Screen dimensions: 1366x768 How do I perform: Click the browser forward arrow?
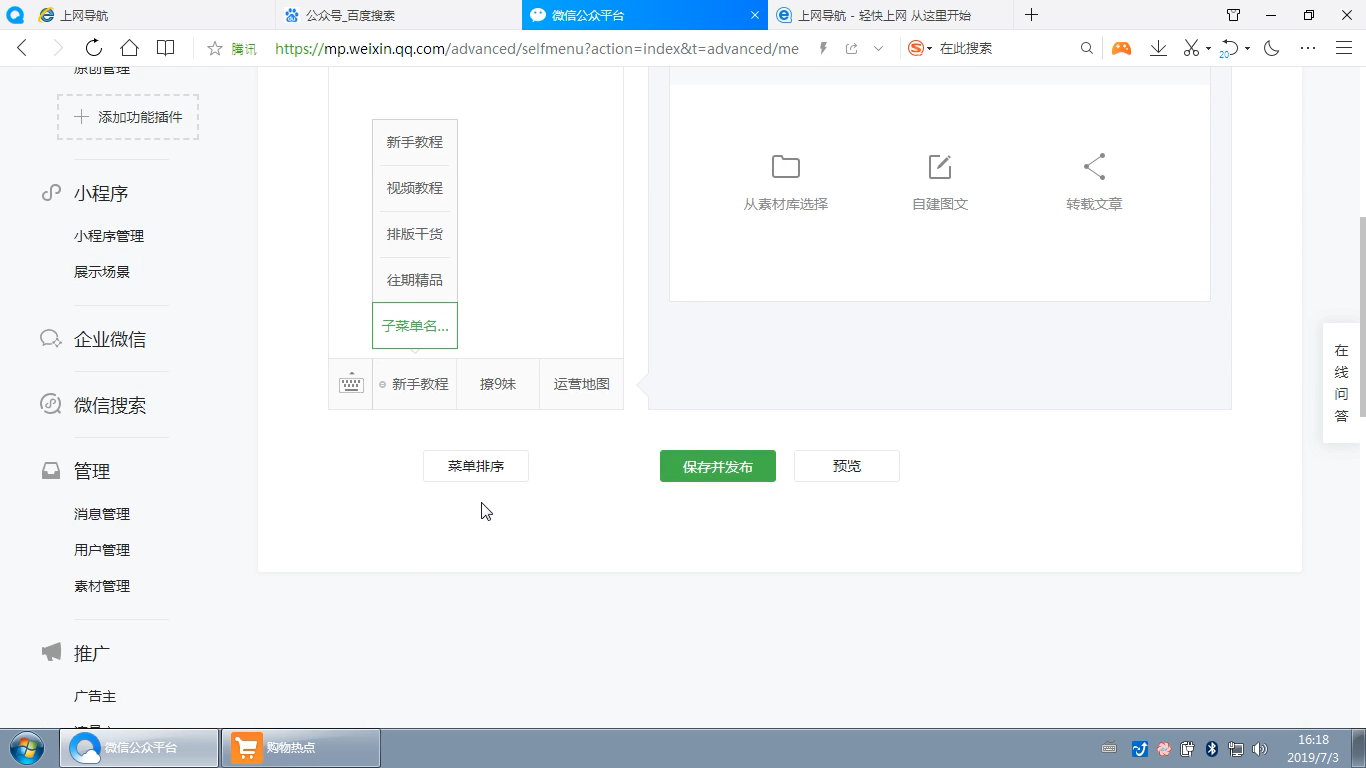[x=57, y=48]
